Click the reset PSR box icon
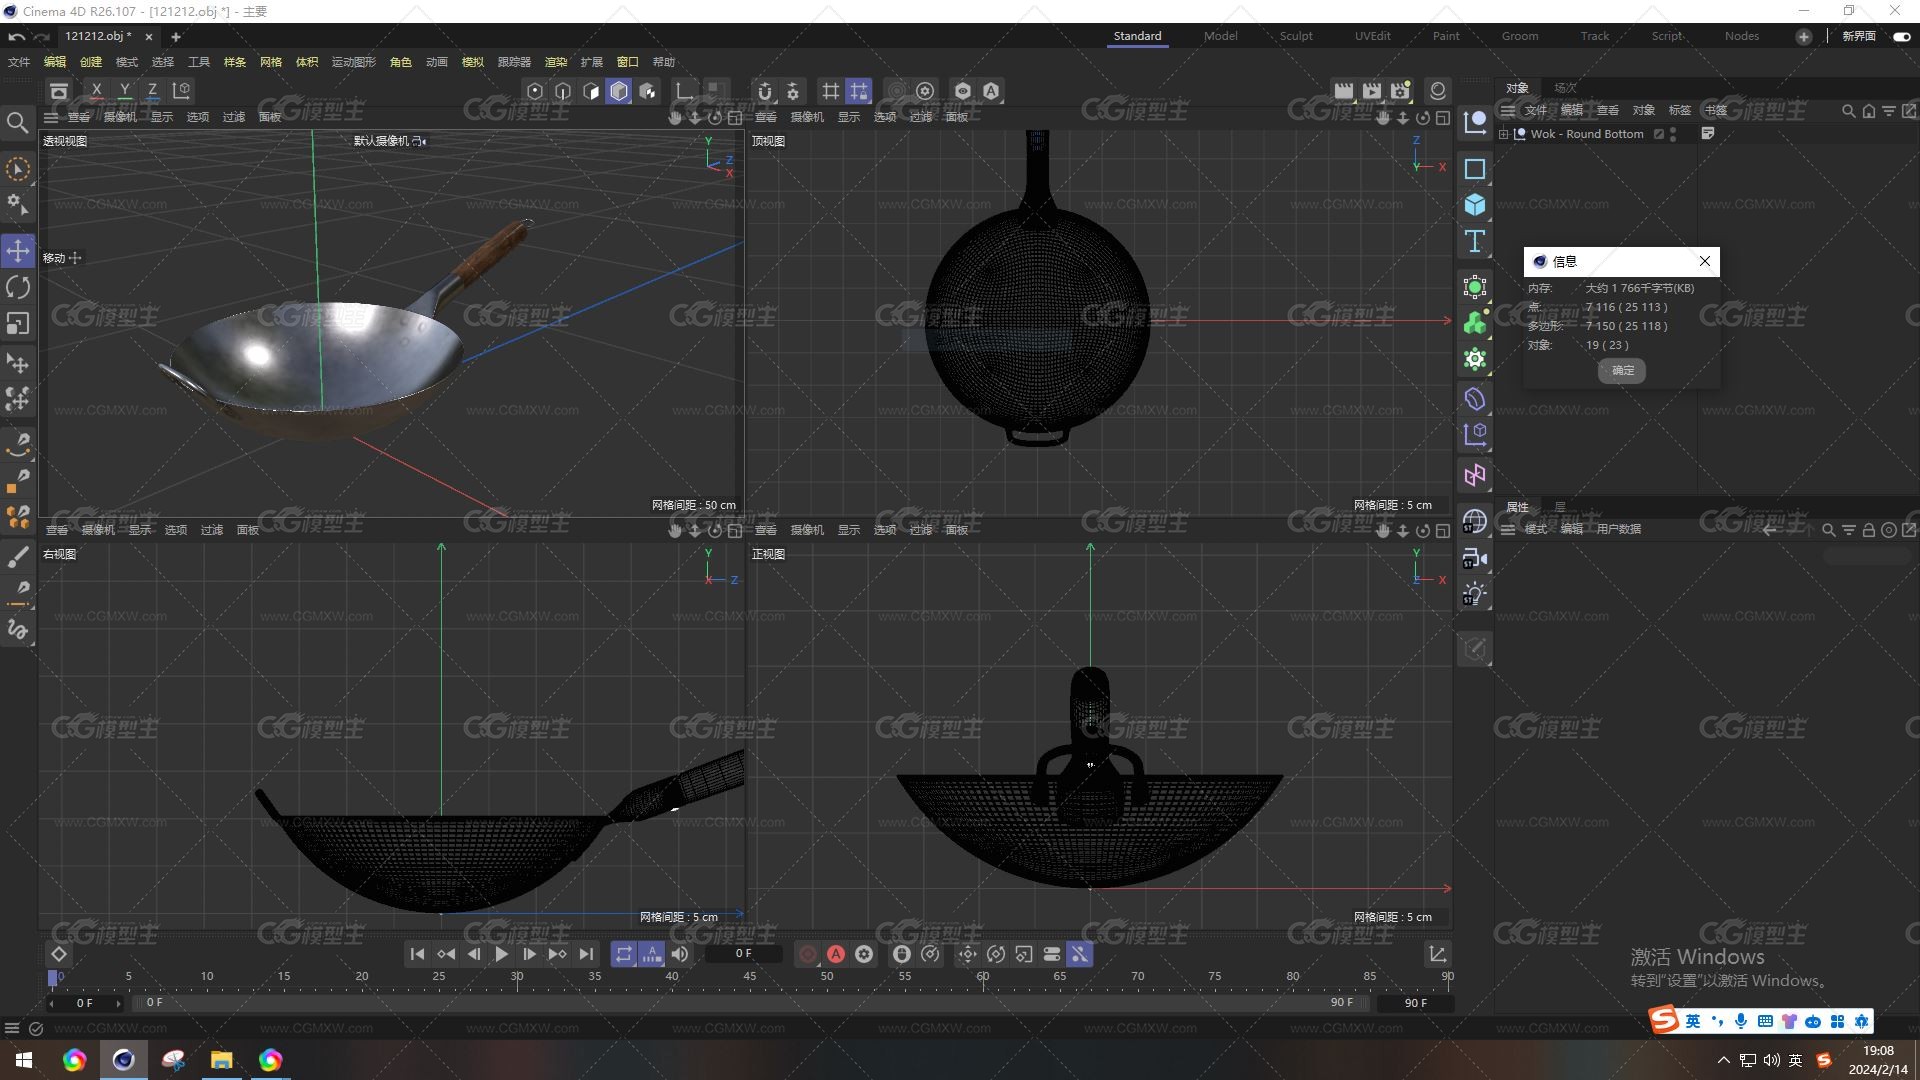This screenshot has width=1920, height=1080. tap(59, 91)
